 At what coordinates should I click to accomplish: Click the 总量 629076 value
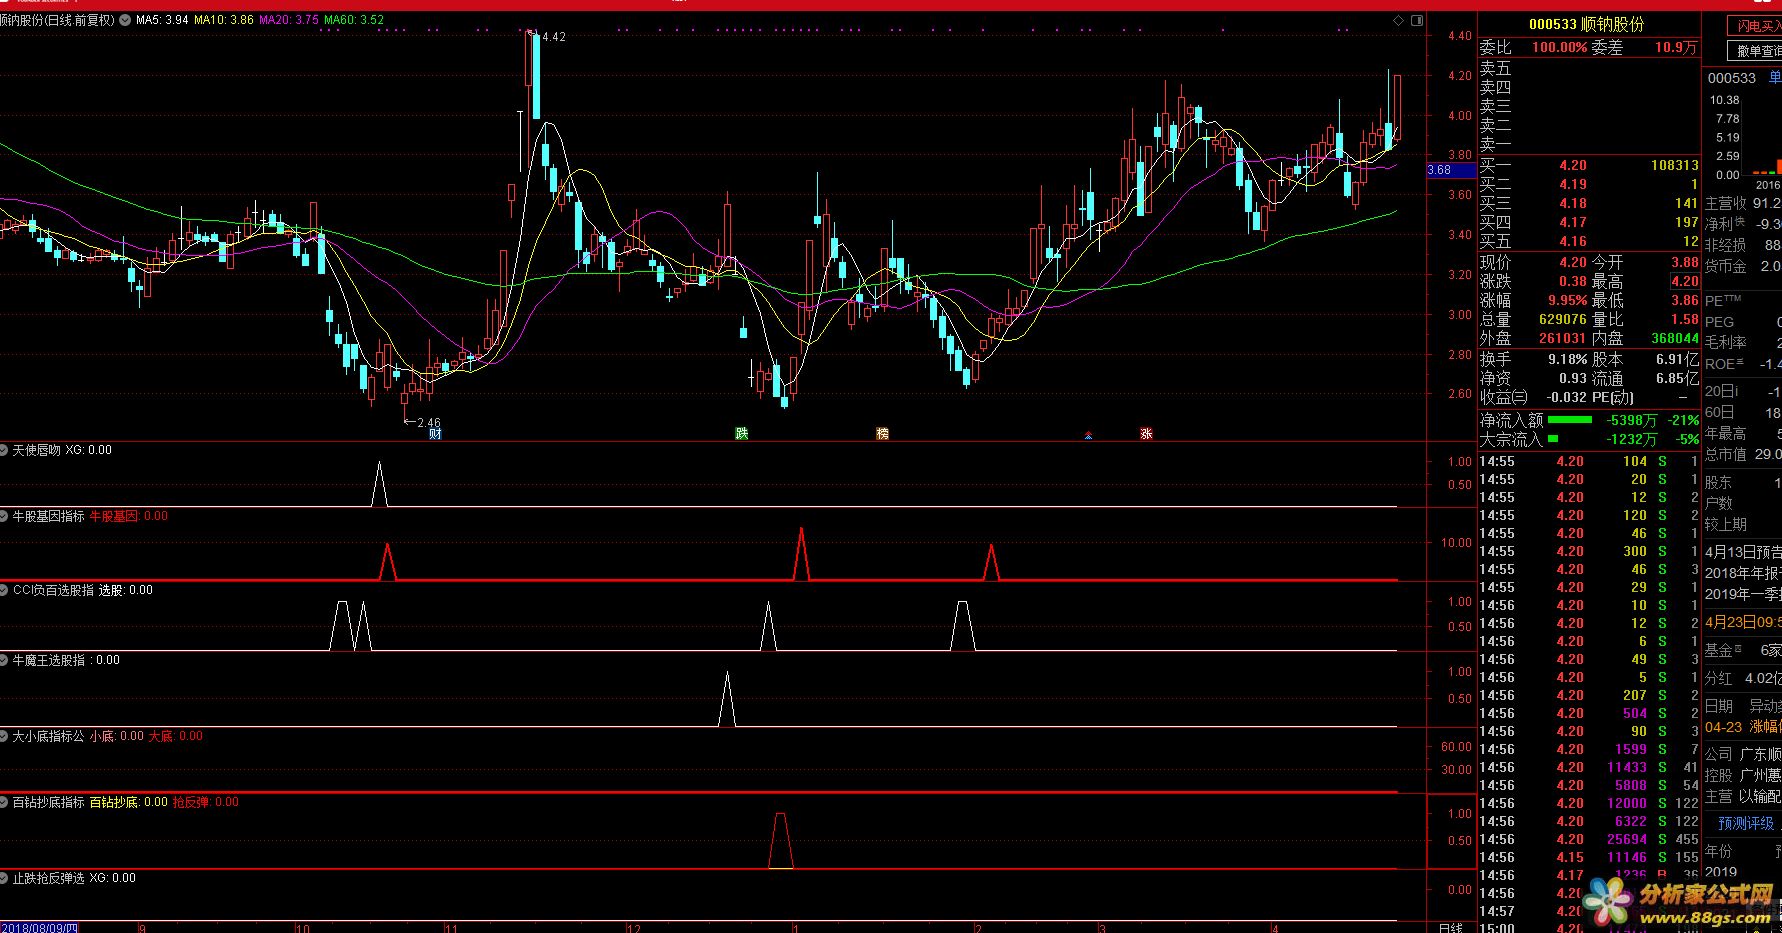click(x=1563, y=319)
